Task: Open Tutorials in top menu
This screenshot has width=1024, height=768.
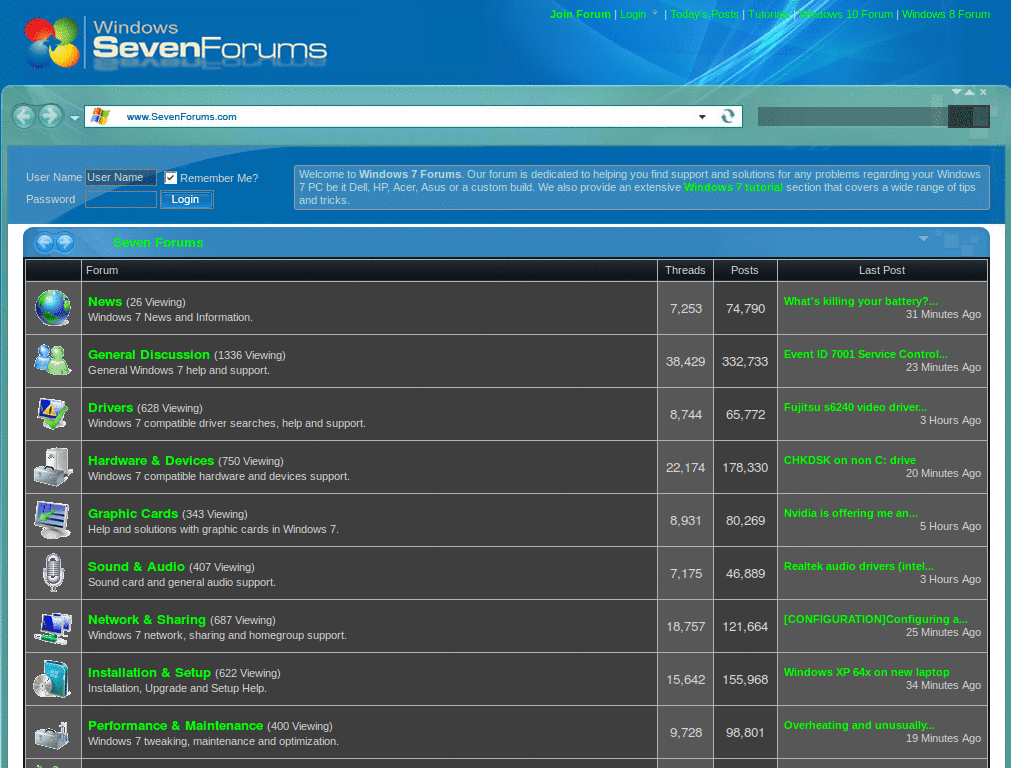Action: coord(769,14)
